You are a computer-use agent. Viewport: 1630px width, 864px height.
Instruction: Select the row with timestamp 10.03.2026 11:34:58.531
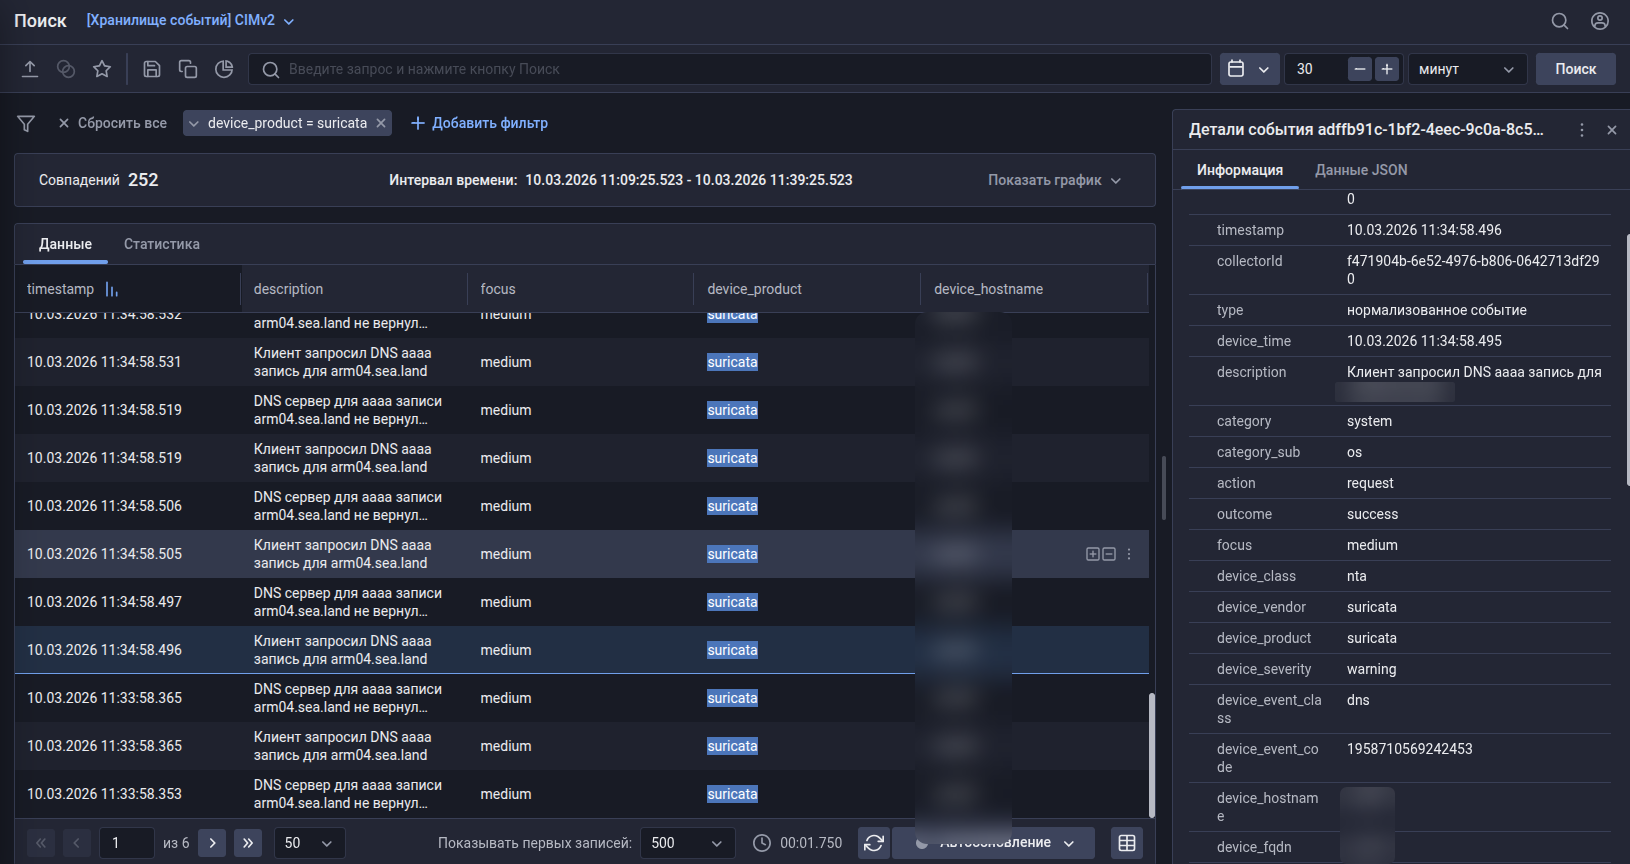pyautogui.click(x=581, y=362)
